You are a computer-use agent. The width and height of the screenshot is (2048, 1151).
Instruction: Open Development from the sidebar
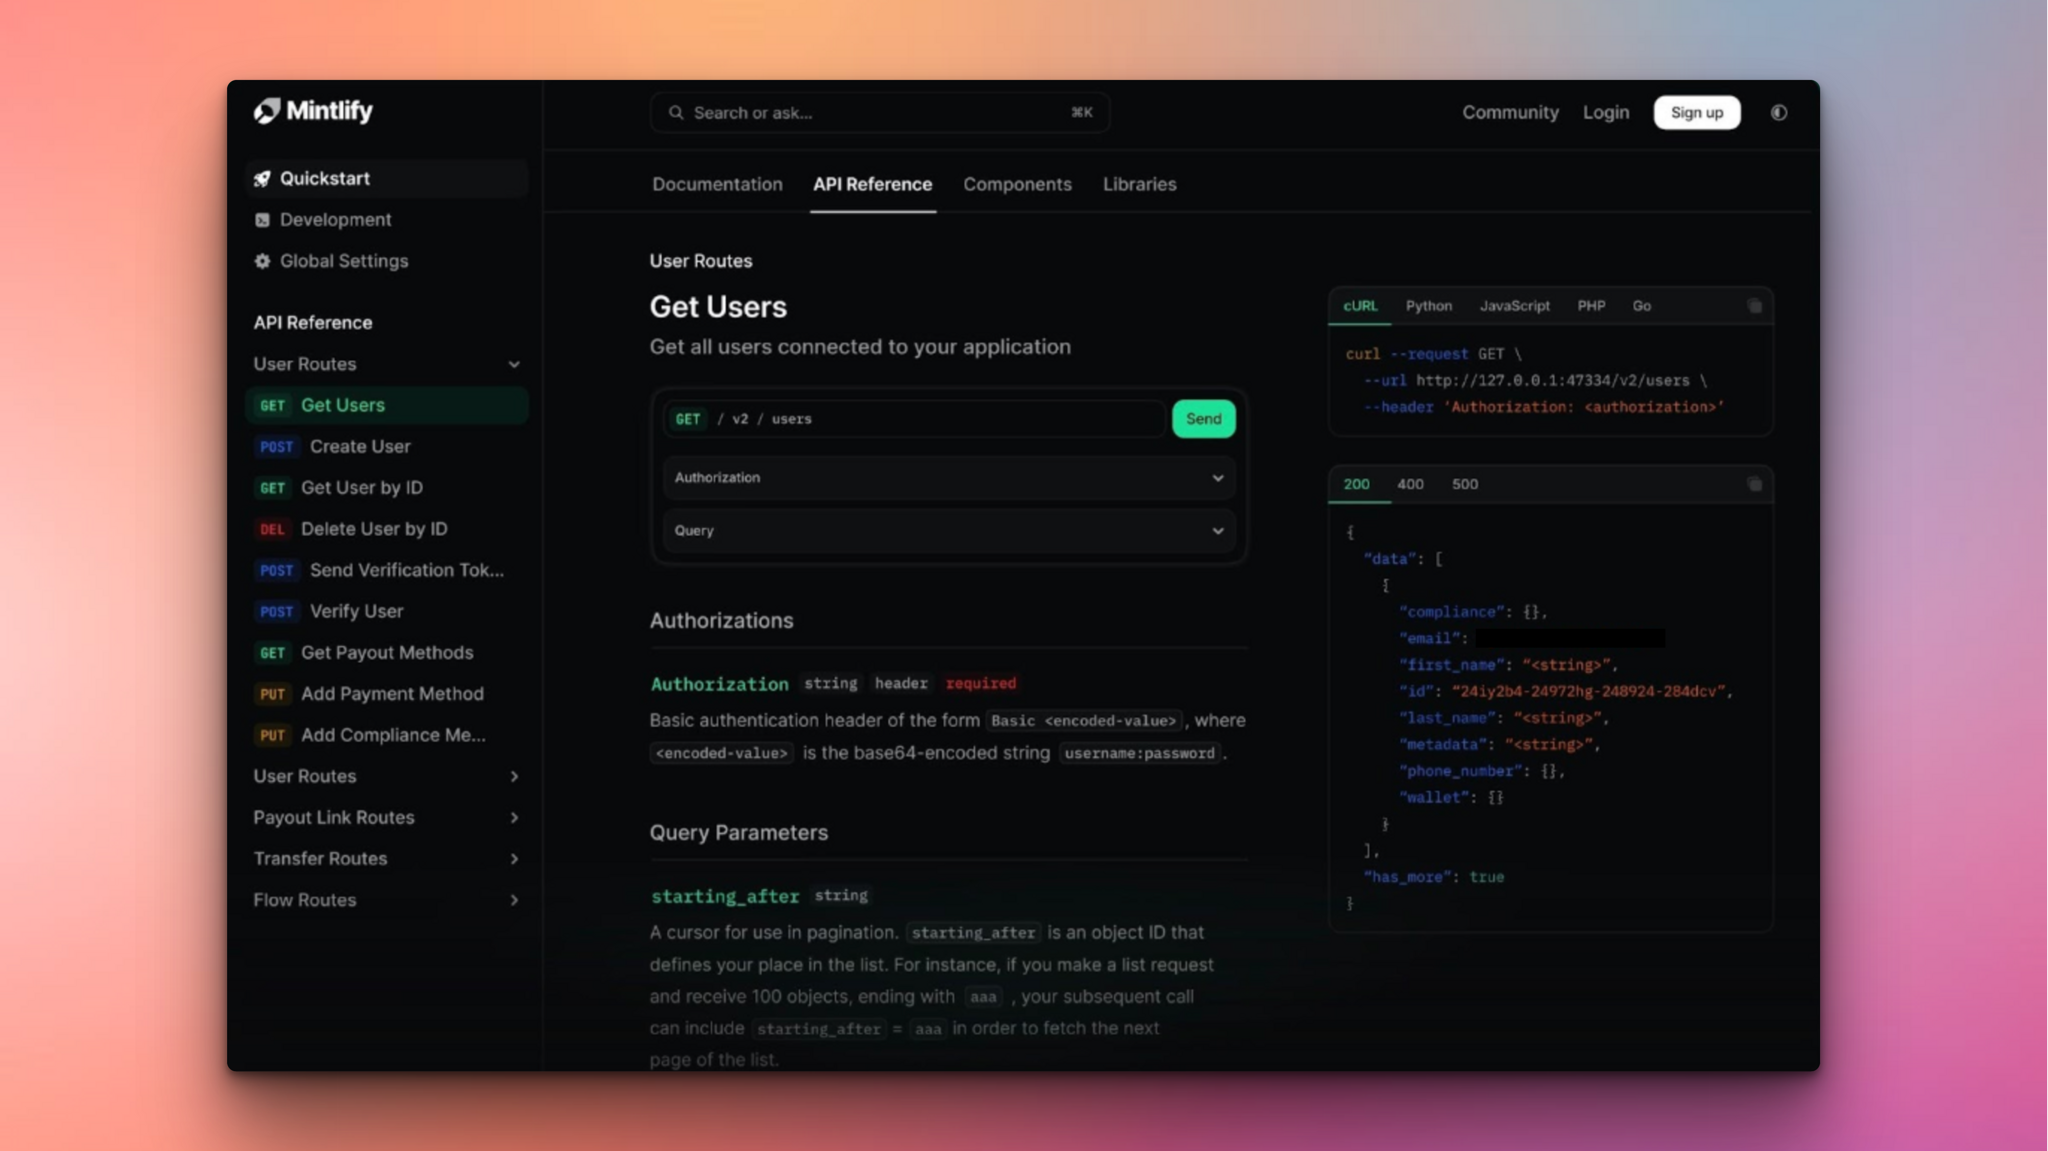335,219
